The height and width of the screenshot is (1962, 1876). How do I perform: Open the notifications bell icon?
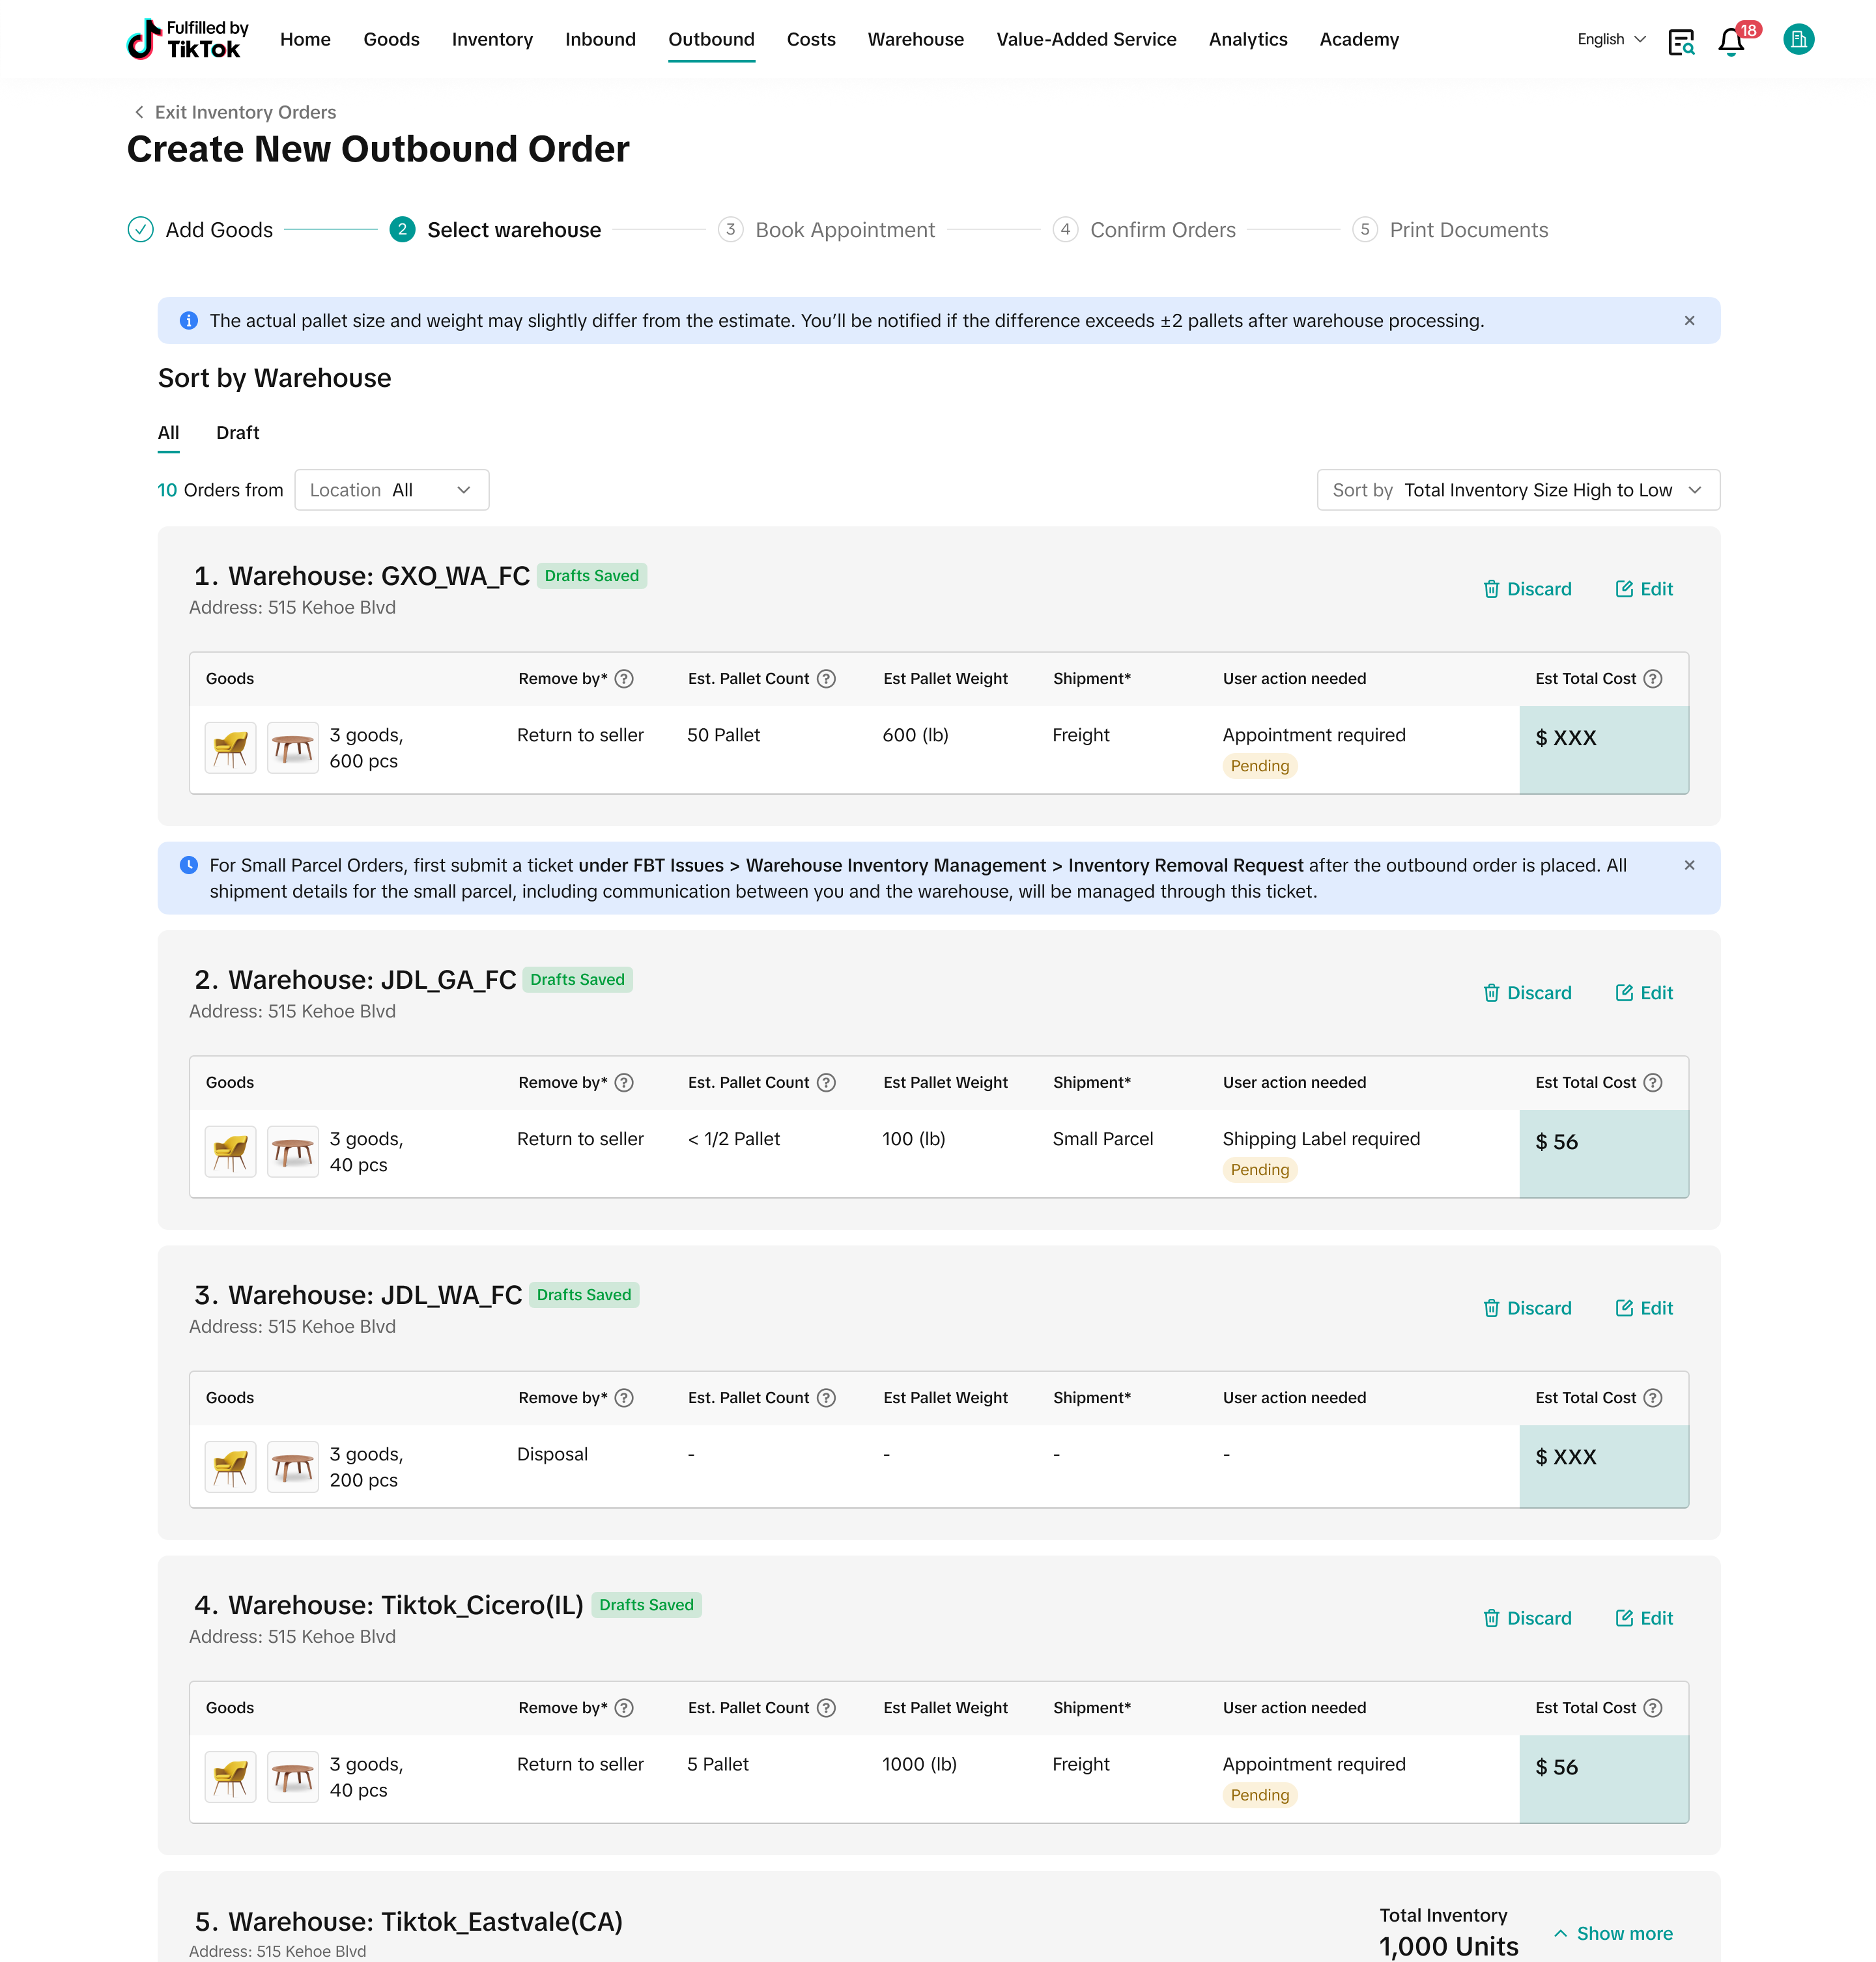(1731, 42)
